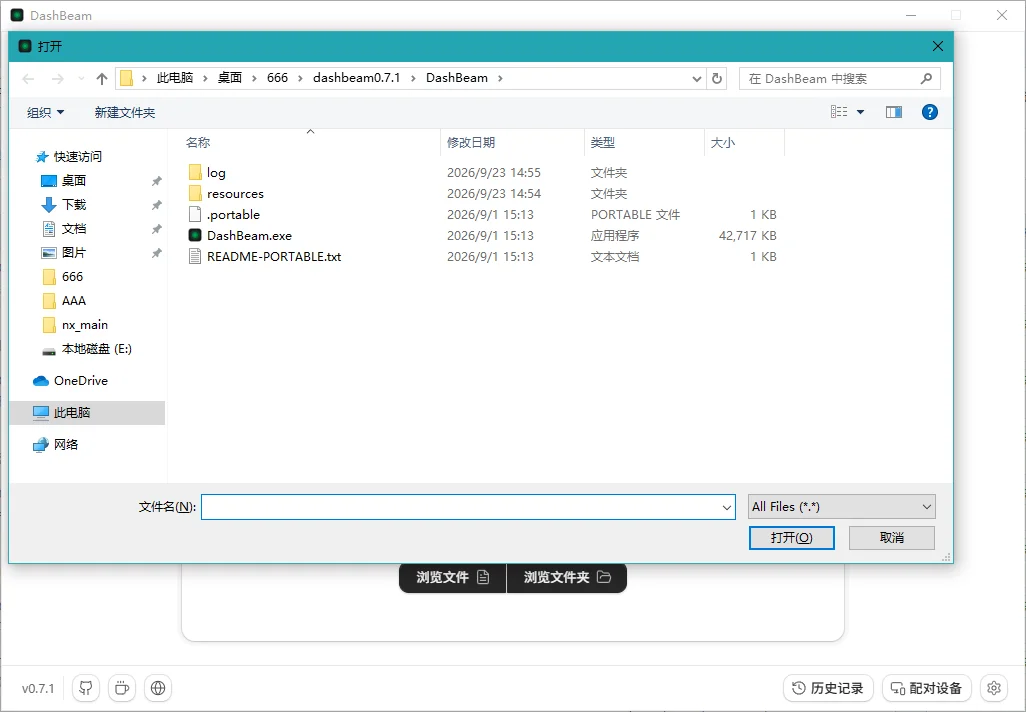Open DashBeam settings gear icon
Viewport: 1026px width, 712px height.
point(994,688)
